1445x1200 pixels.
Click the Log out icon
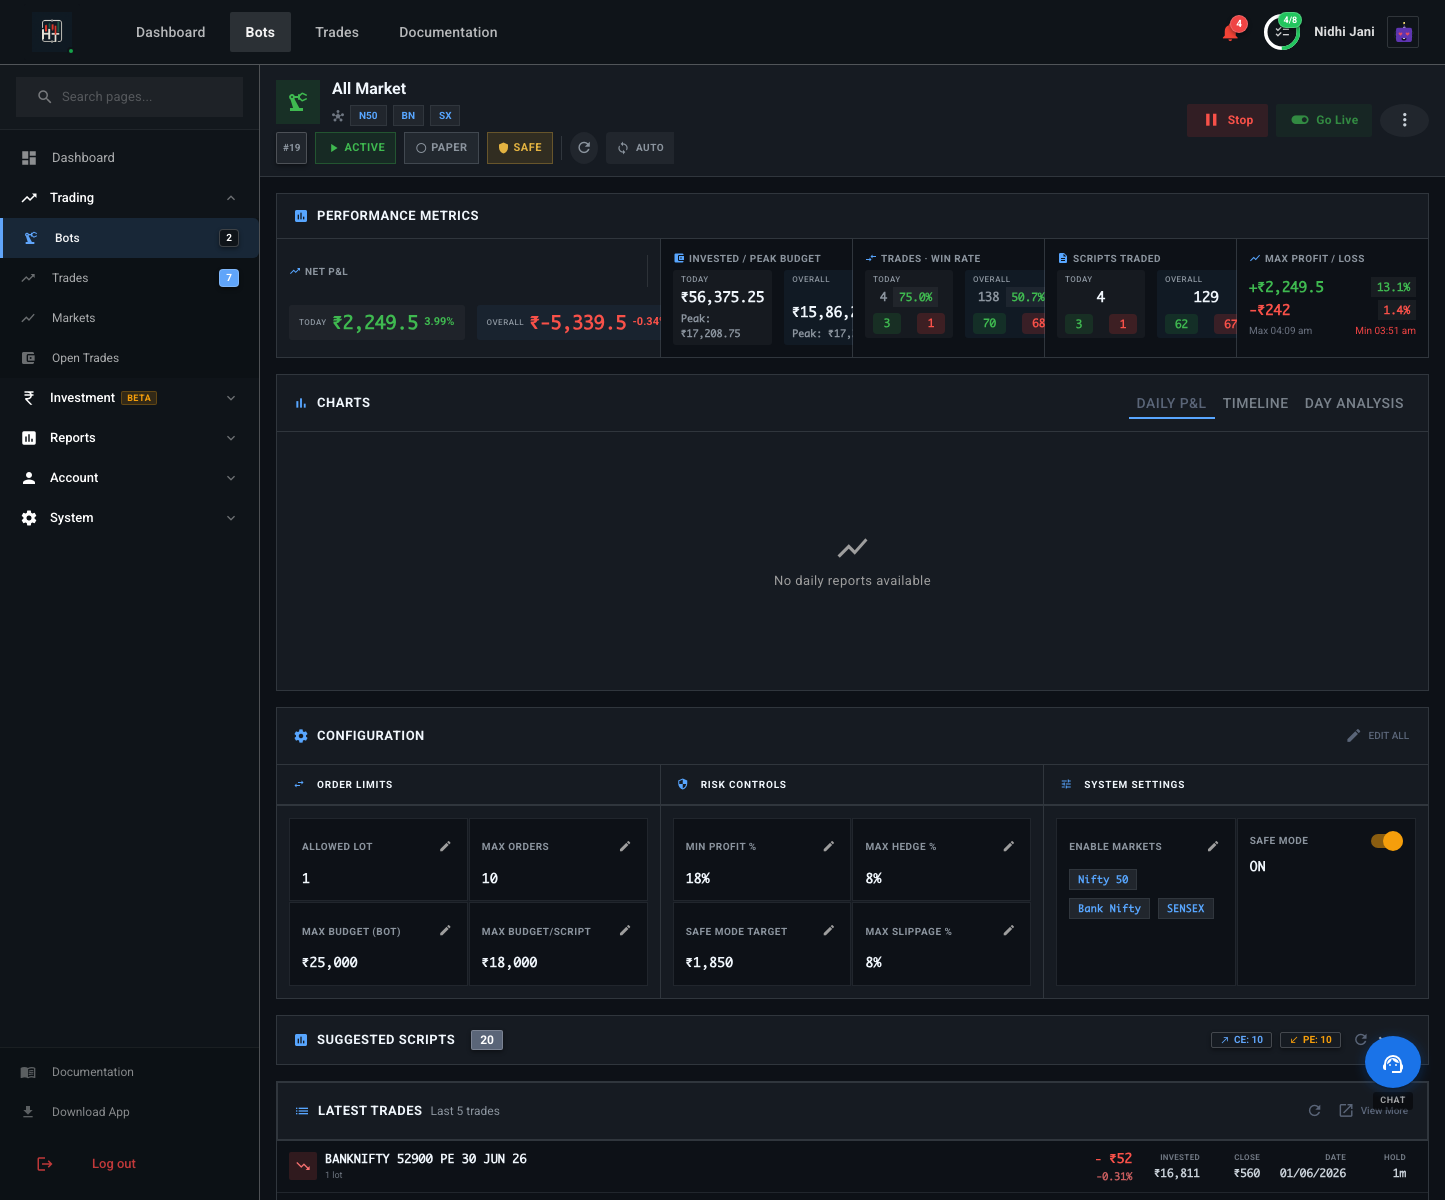[45, 1164]
